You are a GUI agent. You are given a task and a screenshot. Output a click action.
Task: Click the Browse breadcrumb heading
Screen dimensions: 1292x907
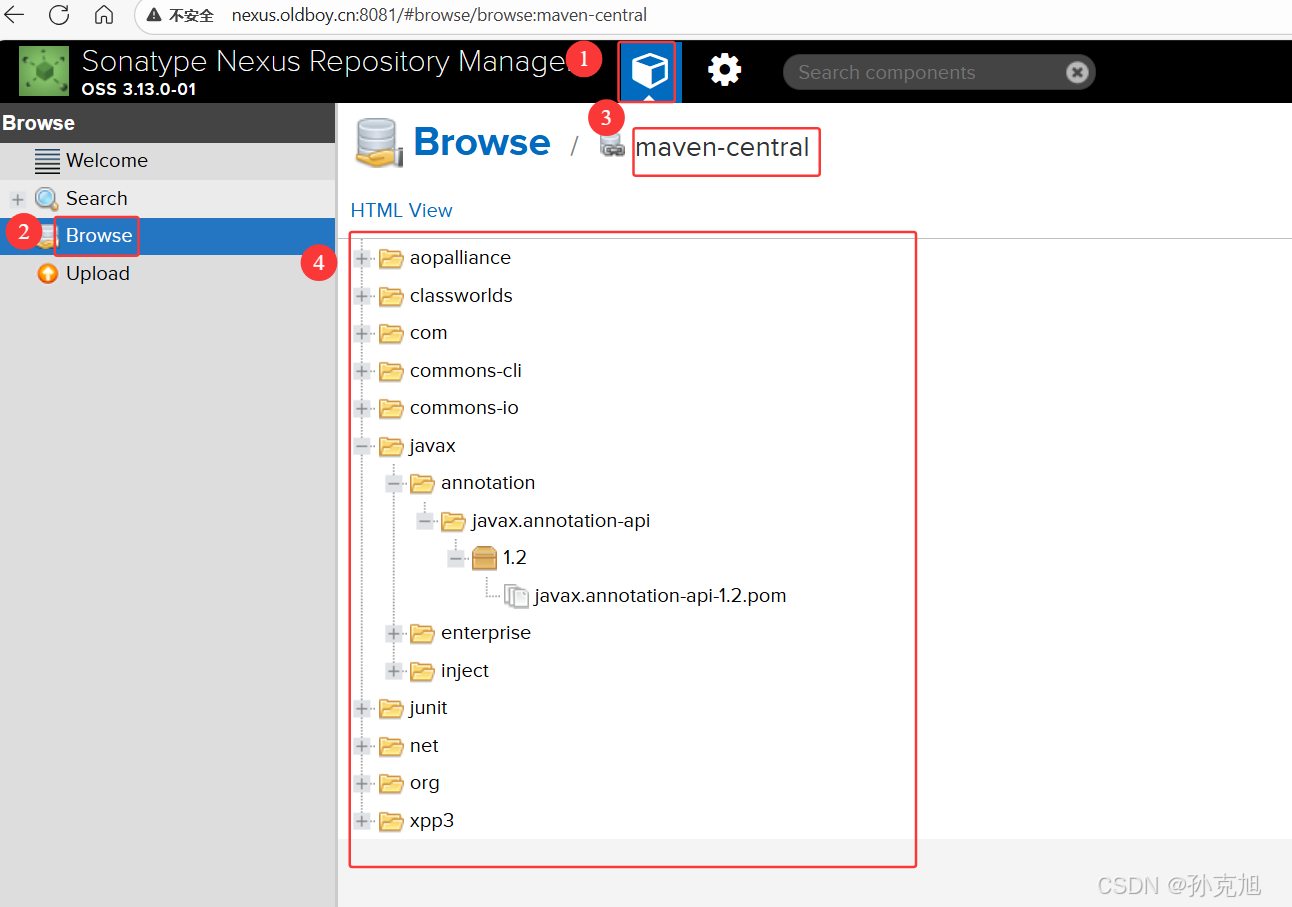(482, 142)
